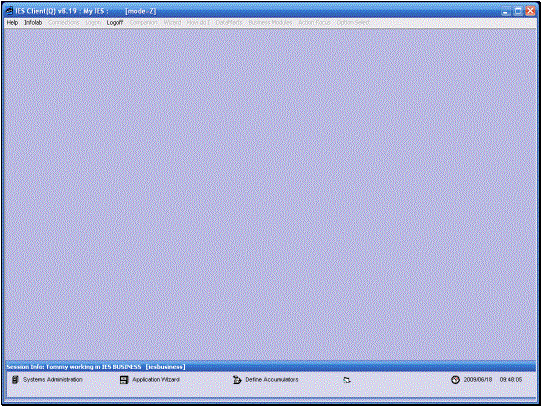Screen dimensions: 541x406
Task: Click the greyed Companion menu item
Action: click(144, 22)
